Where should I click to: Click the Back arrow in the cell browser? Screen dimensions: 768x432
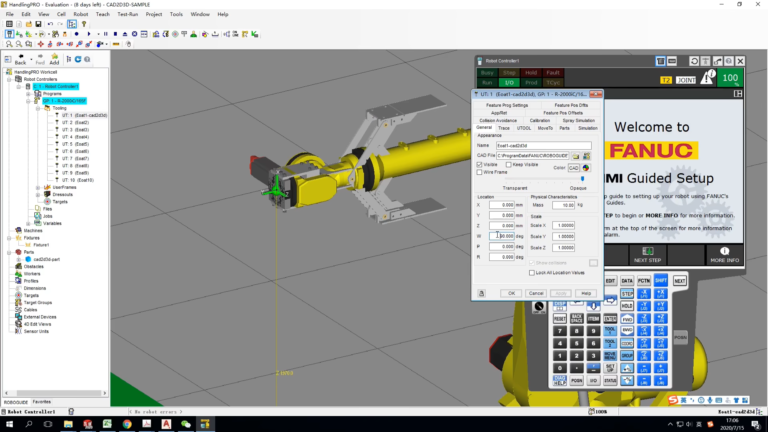21,59
